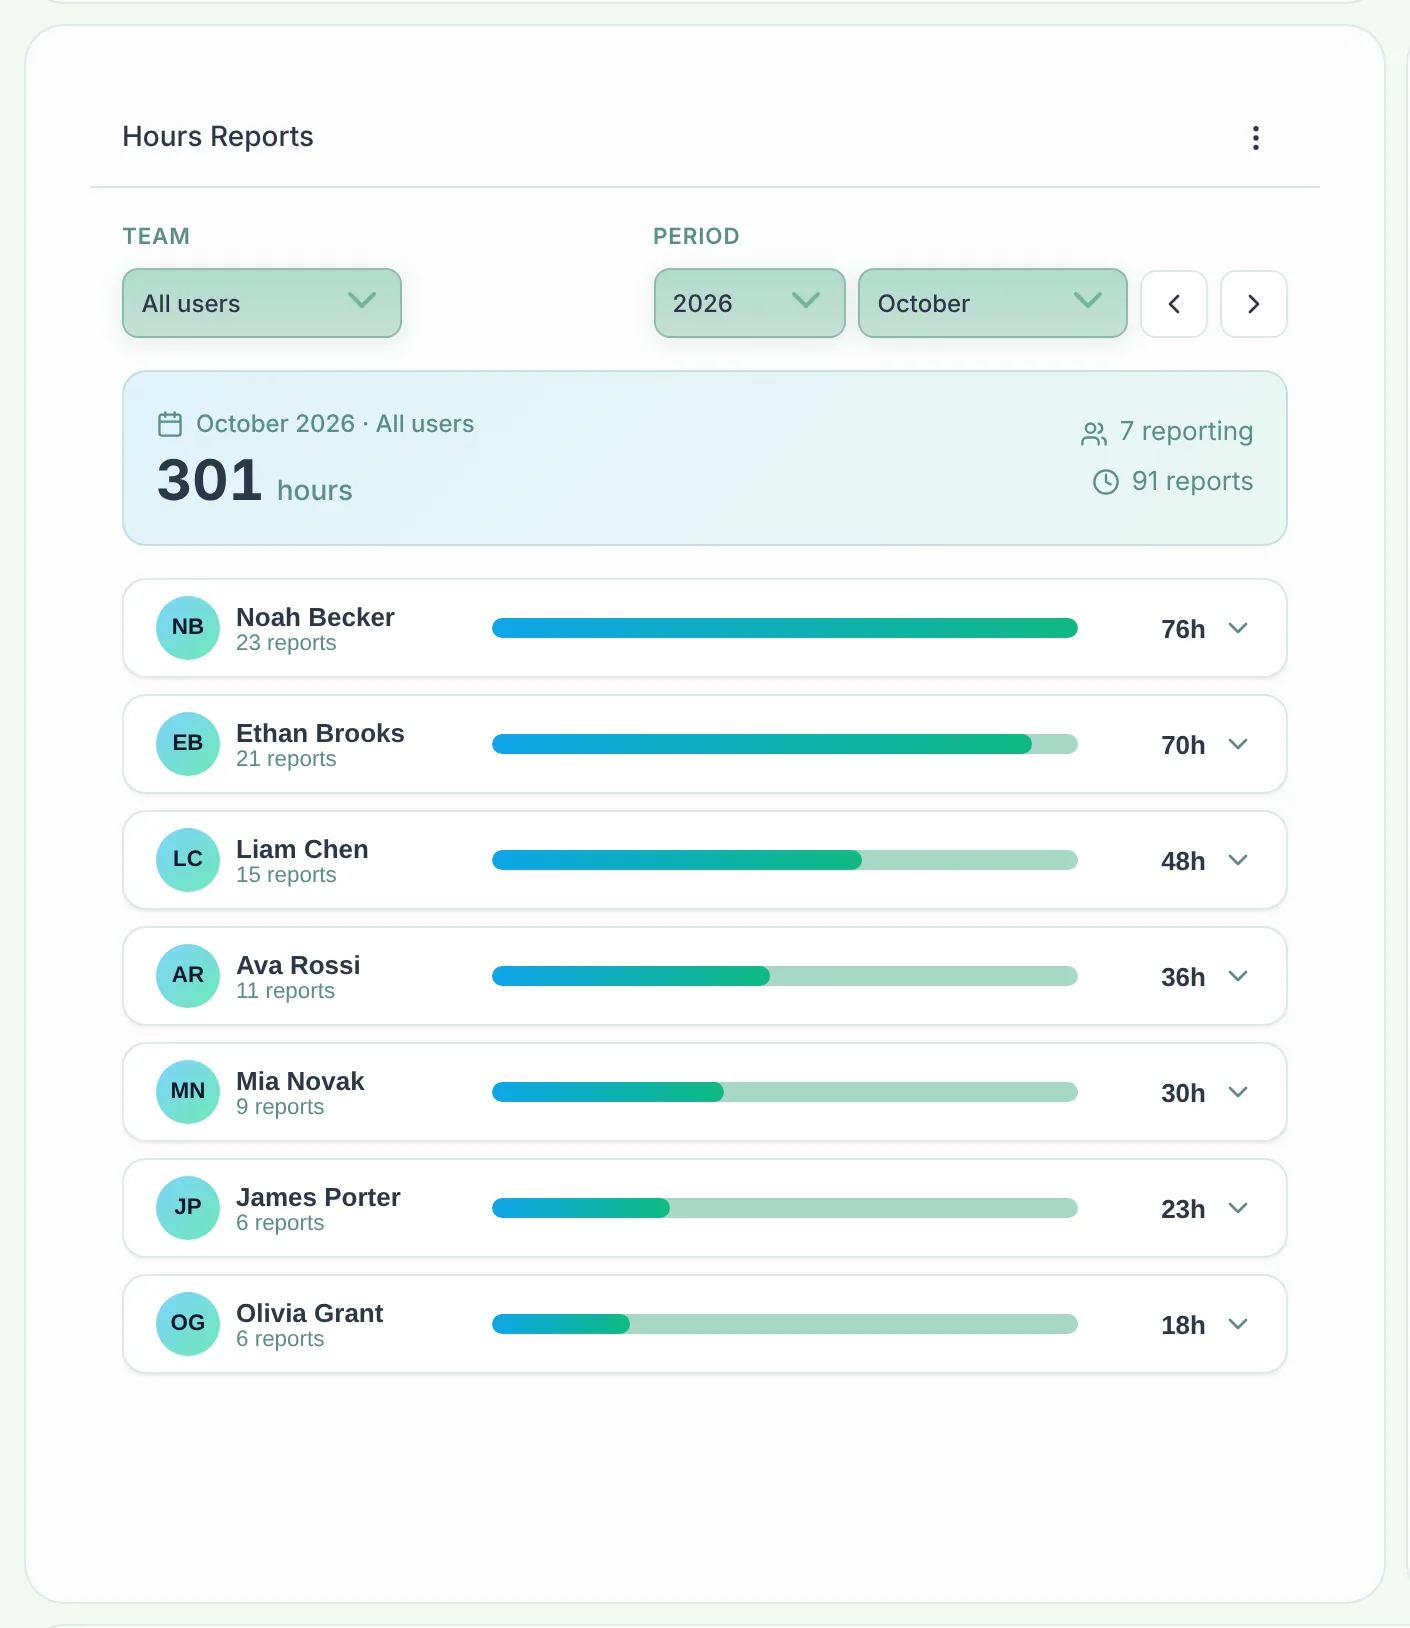Click the 15 reports text

point(286,875)
